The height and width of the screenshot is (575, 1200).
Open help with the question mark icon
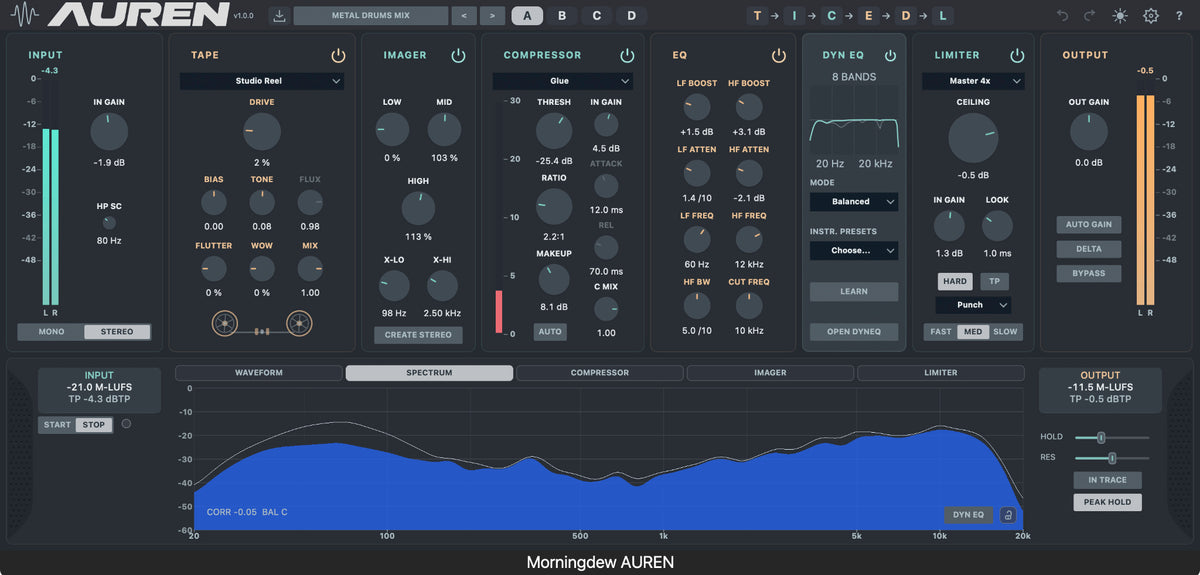point(1181,16)
